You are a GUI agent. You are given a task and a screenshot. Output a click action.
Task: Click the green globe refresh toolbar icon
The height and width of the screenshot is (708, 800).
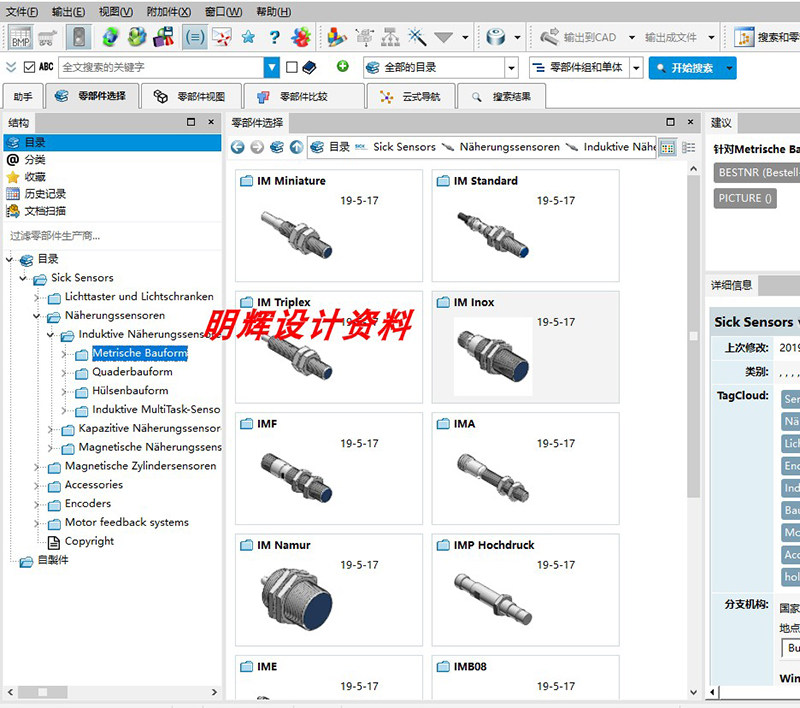111,37
